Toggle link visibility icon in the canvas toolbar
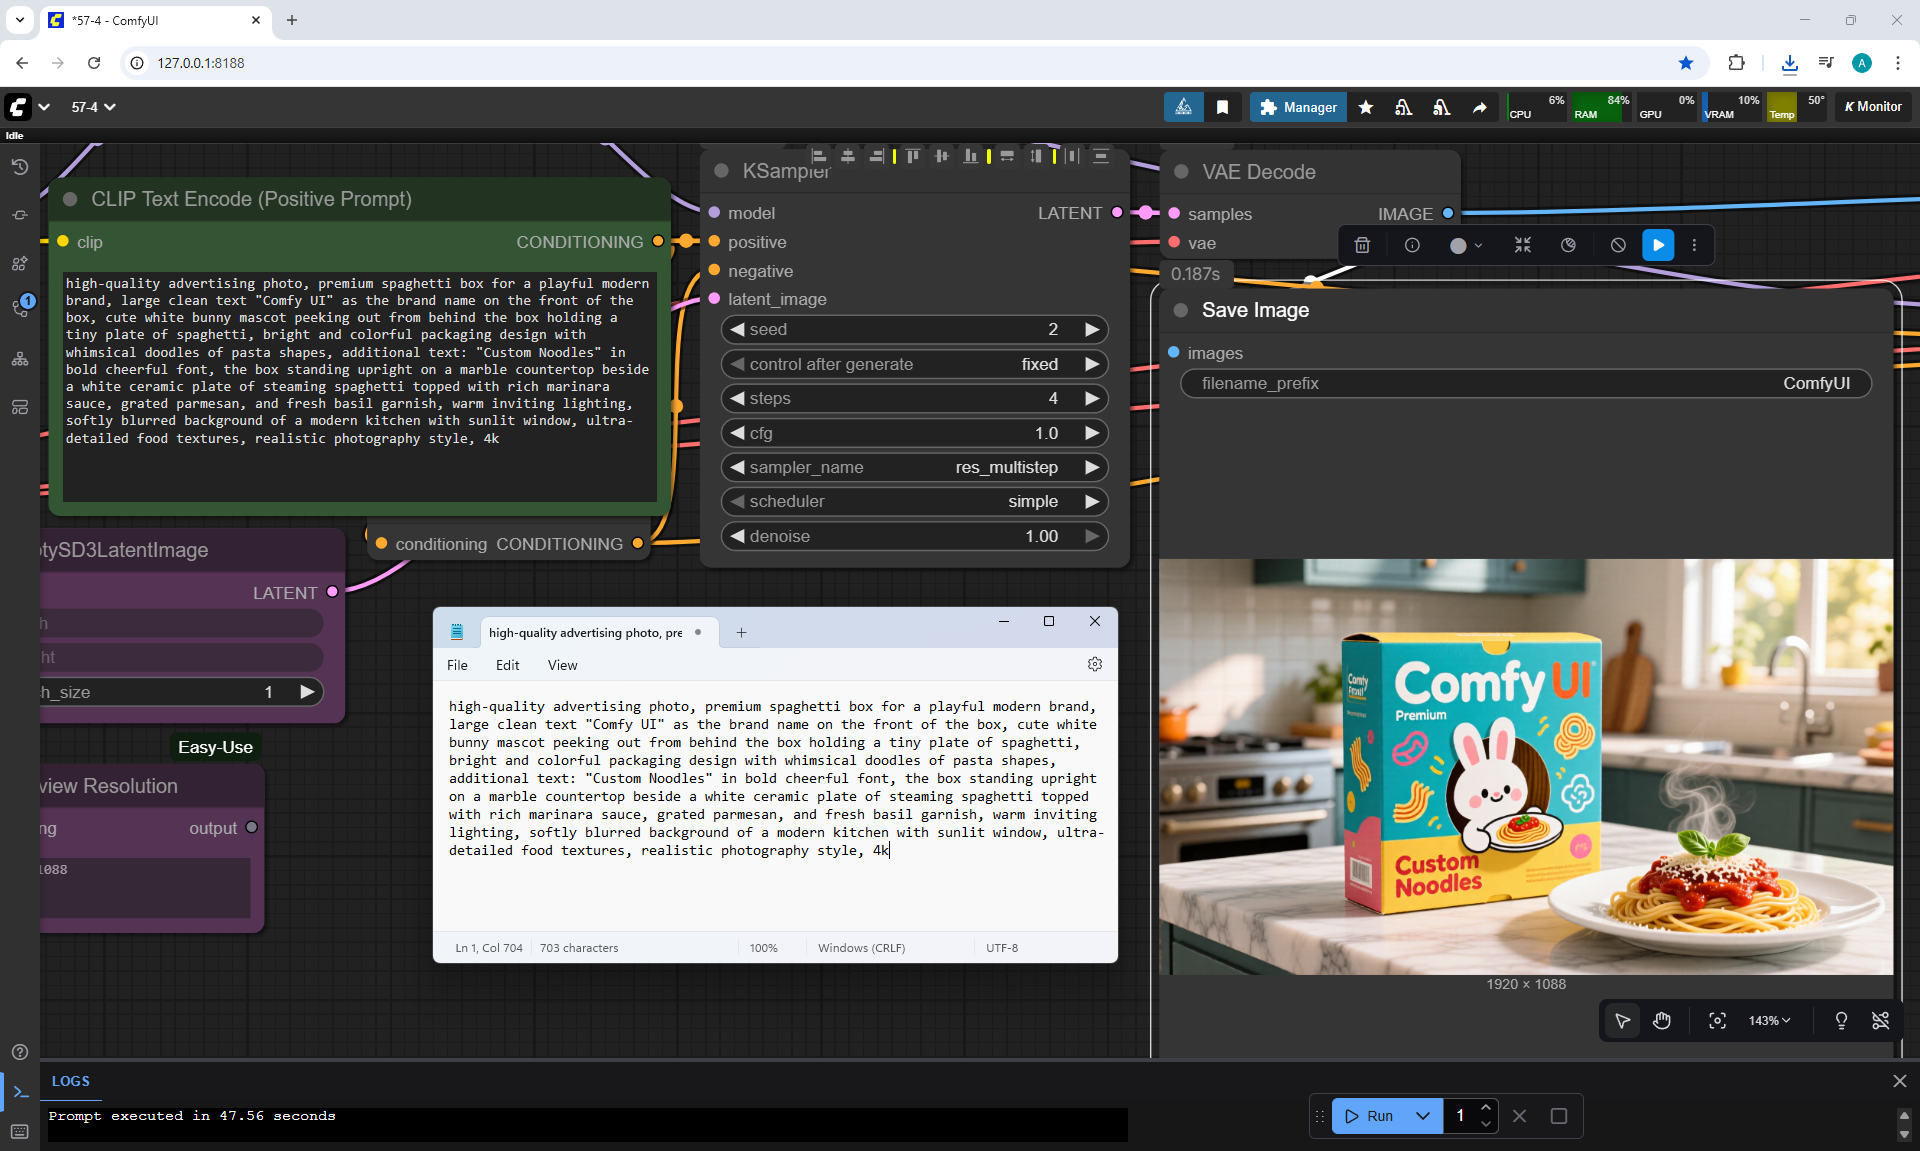Image resolution: width=1920 pixels, height=1151 pixels. pyautogui.click(x=1880, y=1021)
